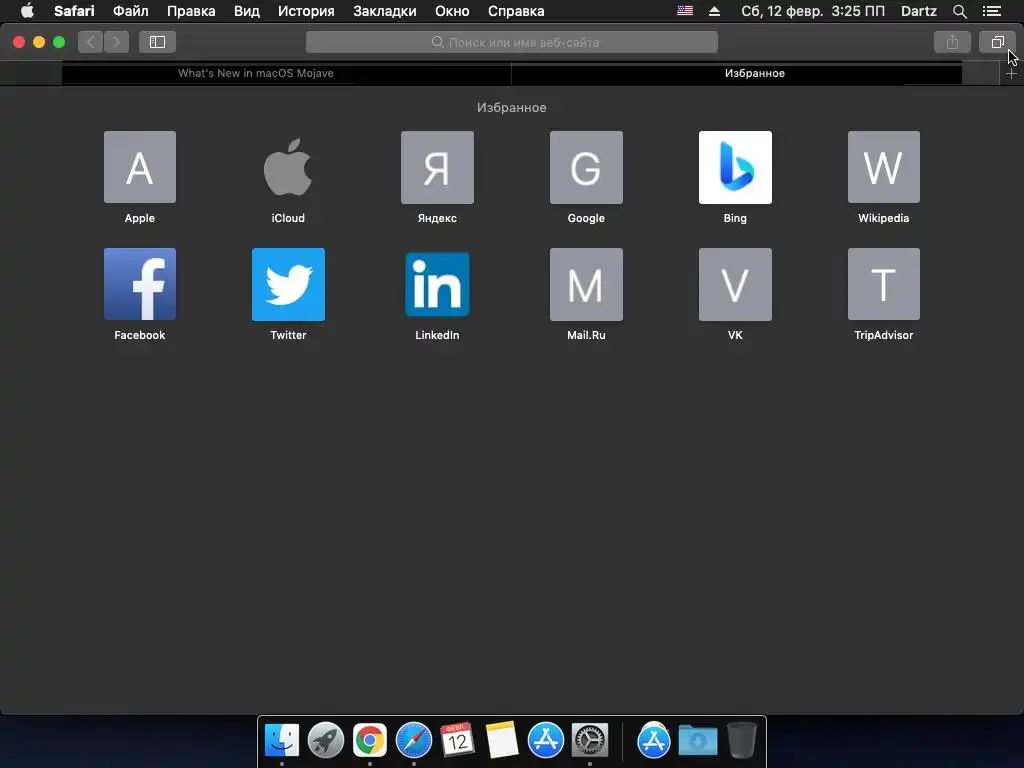Select the Избранное tab

coord(737,73)
